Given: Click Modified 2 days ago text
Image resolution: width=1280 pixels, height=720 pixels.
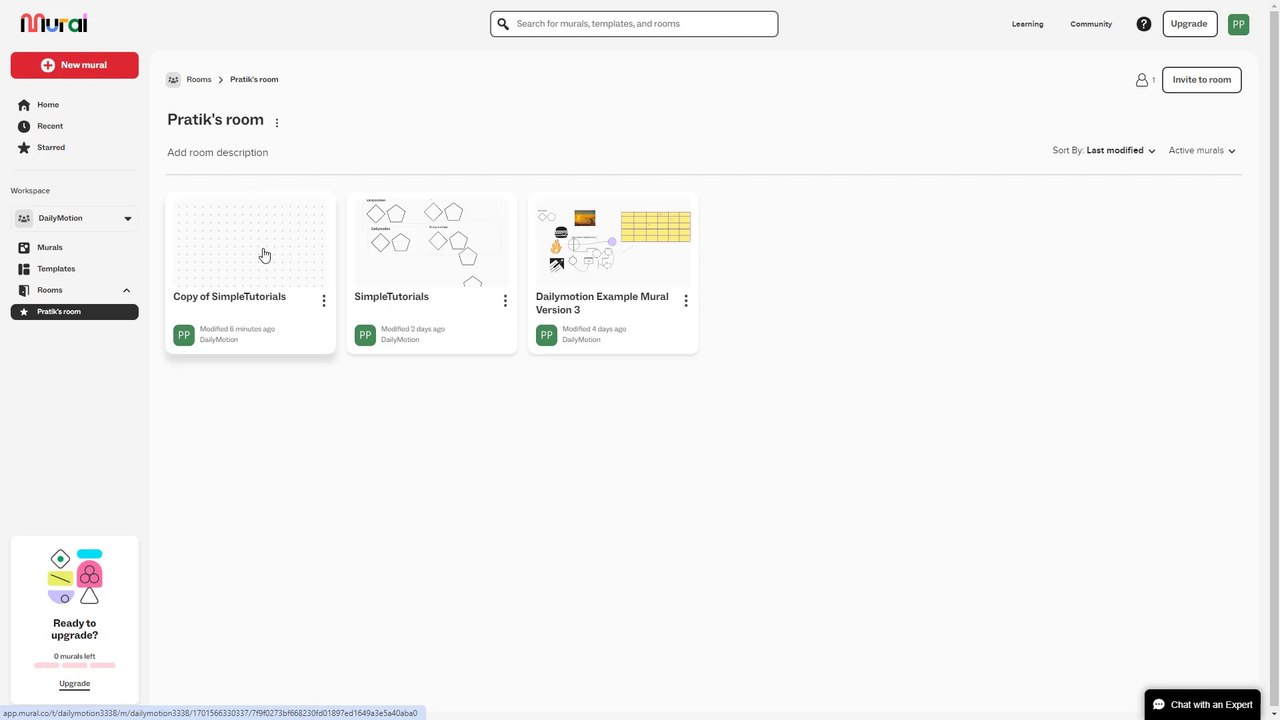Looking at the screenshot, I should [x=413, y=329].
